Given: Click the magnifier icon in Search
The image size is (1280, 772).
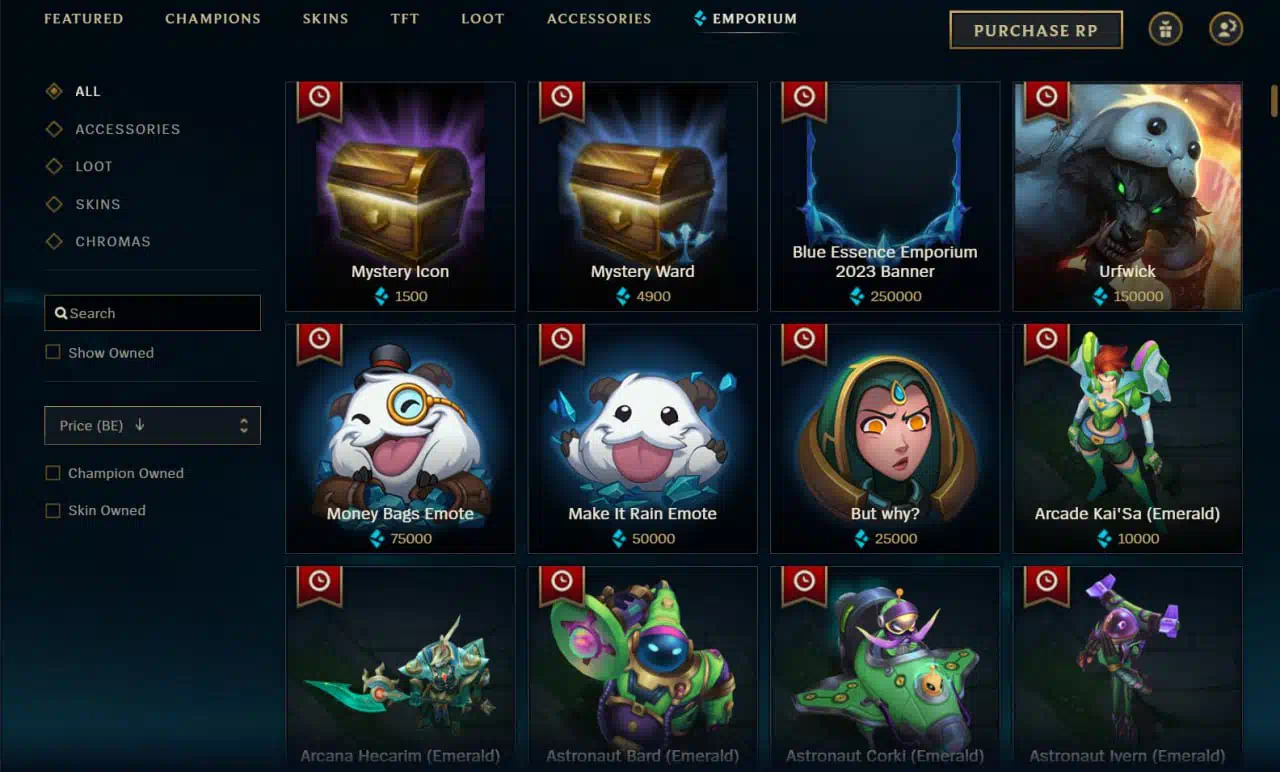Looking at the screenshot, I should point(61,313).
